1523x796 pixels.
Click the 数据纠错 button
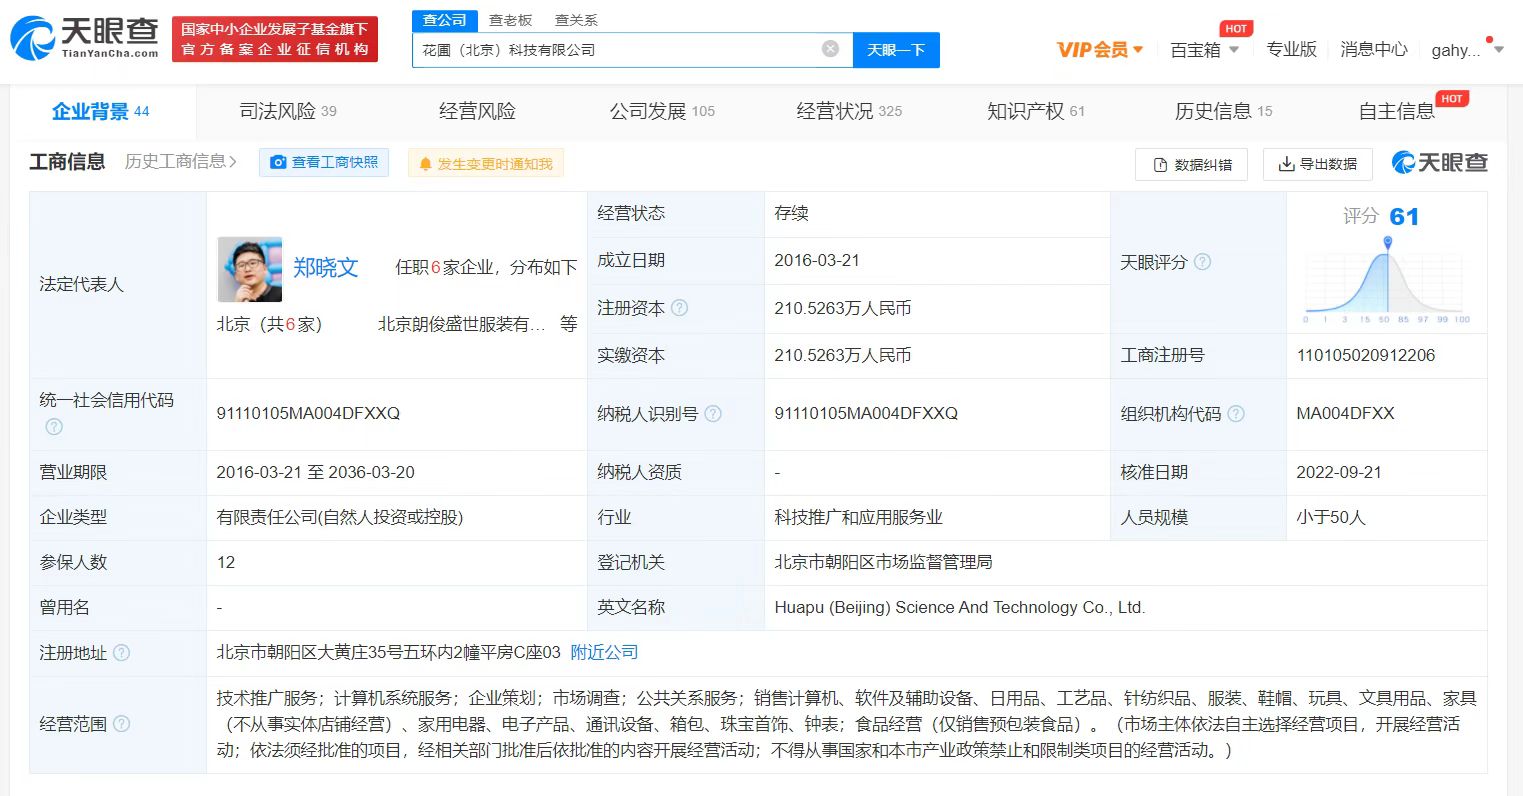(1191, 165)
